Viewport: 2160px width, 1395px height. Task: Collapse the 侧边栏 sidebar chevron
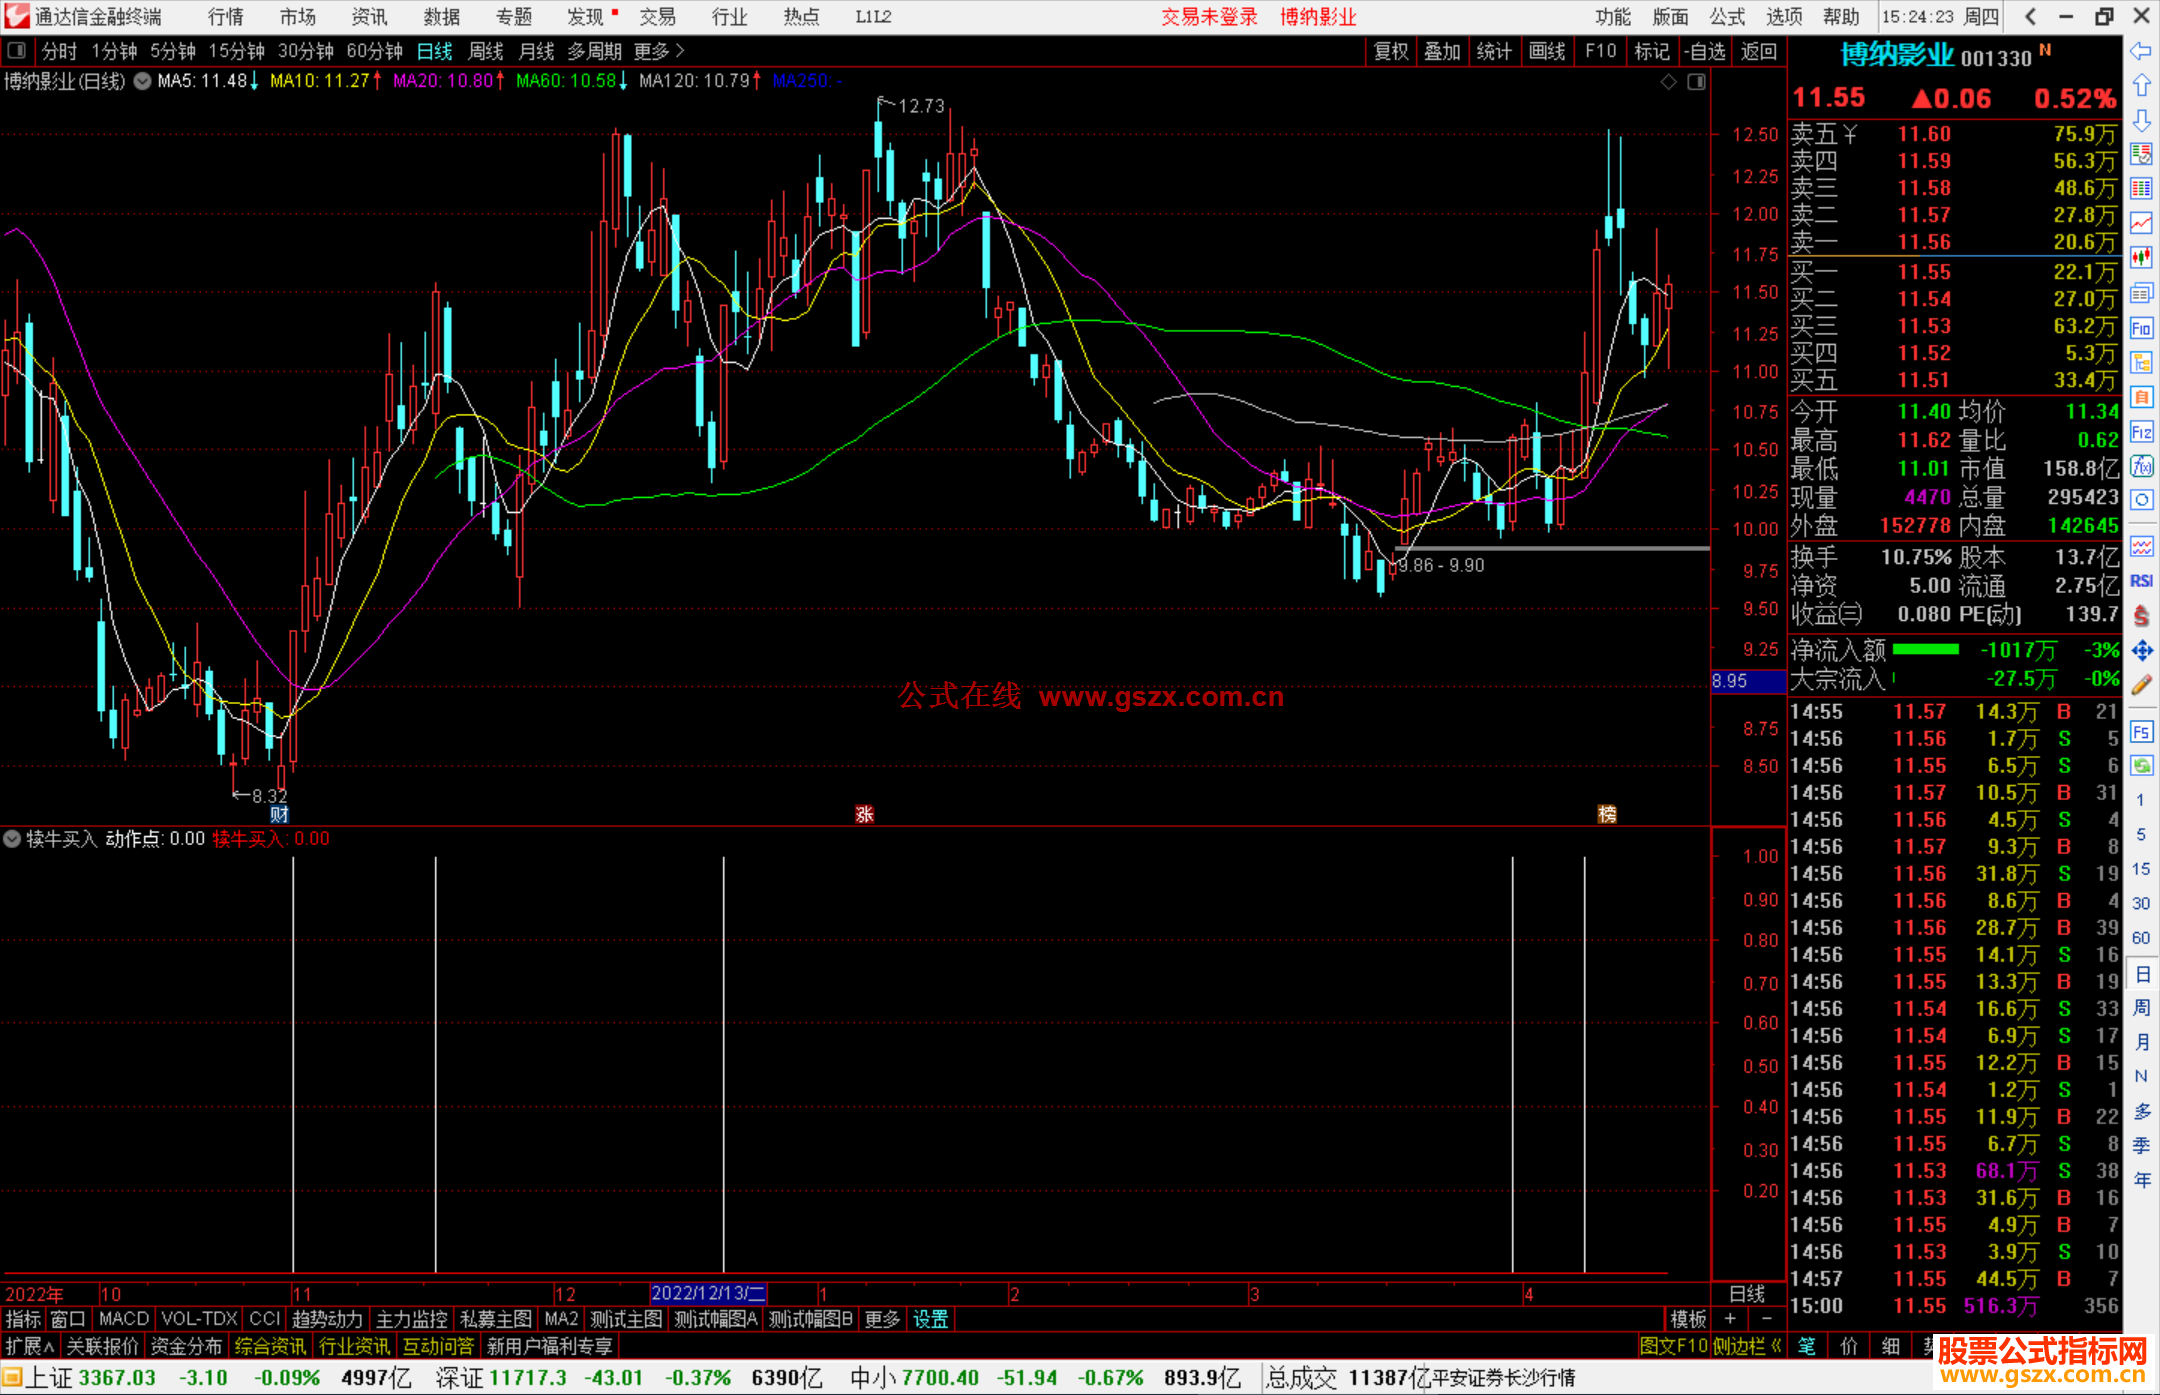click(1776, 1346)
